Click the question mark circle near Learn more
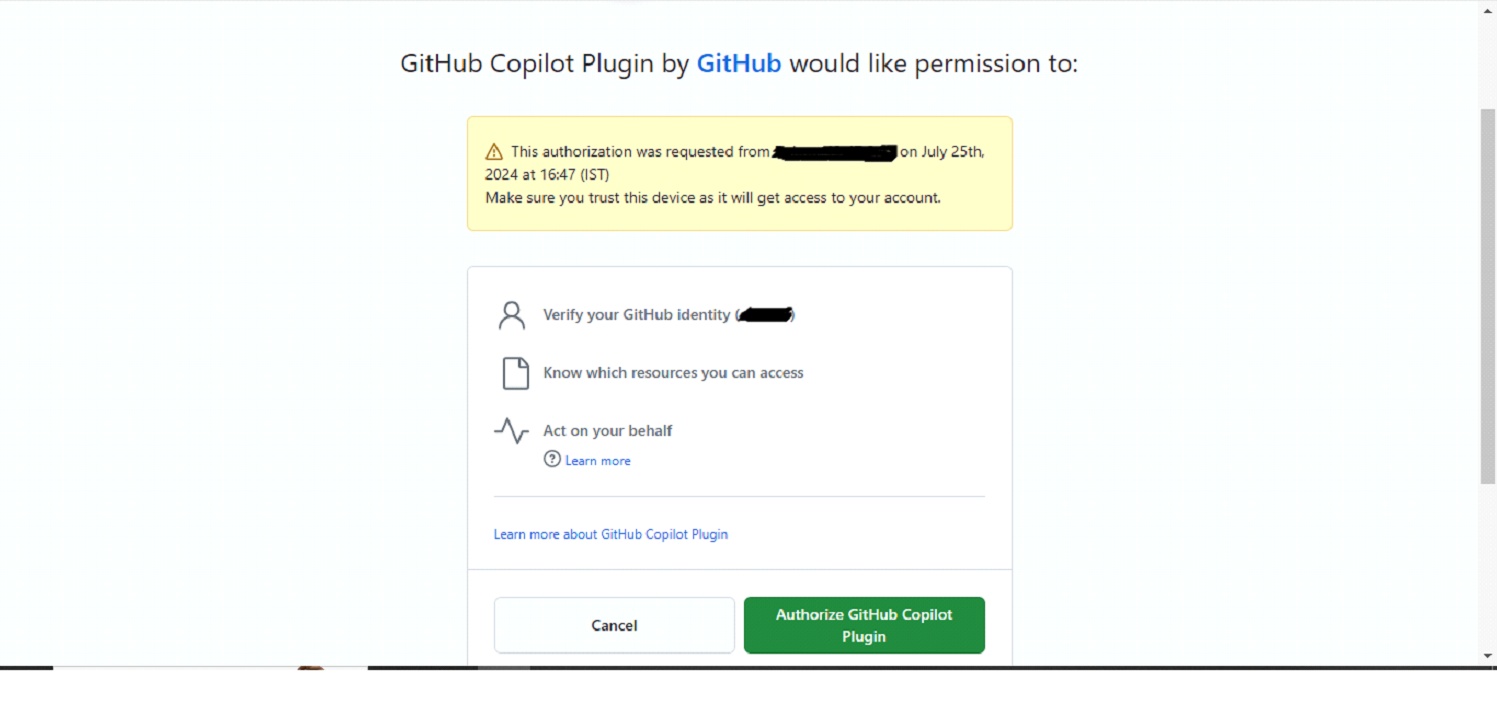This screenshot has height=728, width=1497. 552,459
